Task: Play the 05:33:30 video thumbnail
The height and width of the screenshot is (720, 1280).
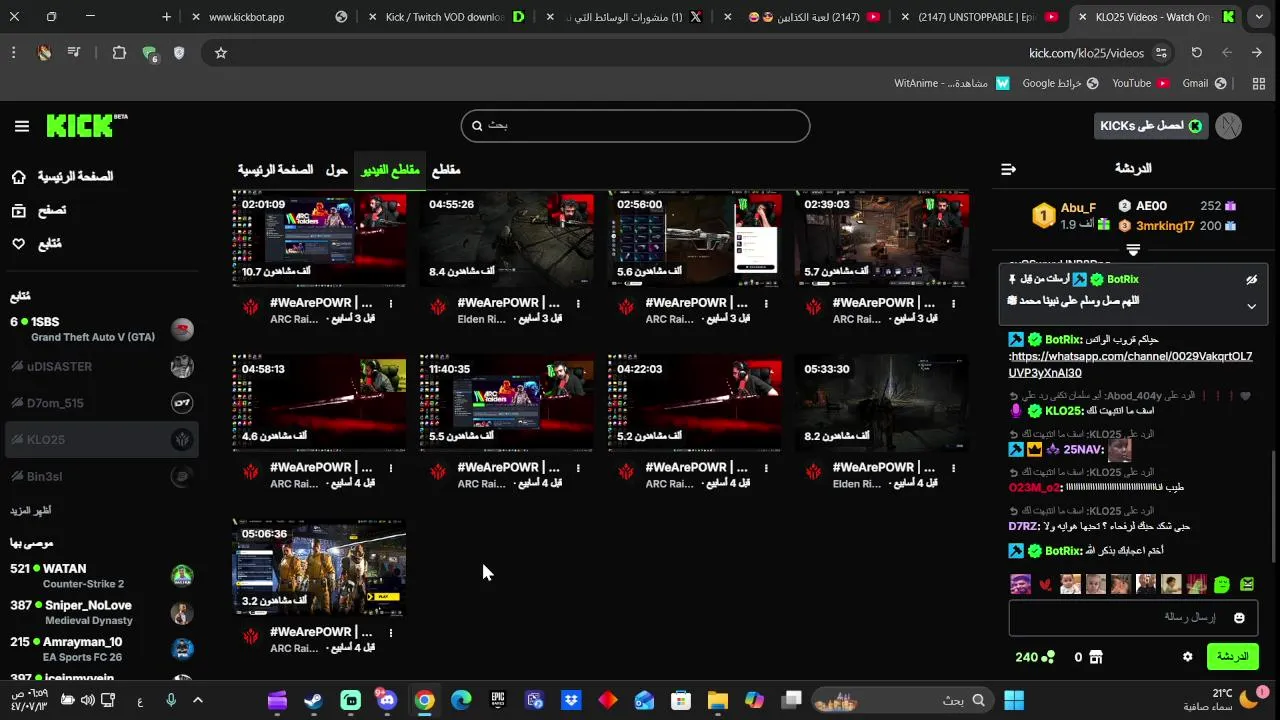Action: click(x=882, y=403)
